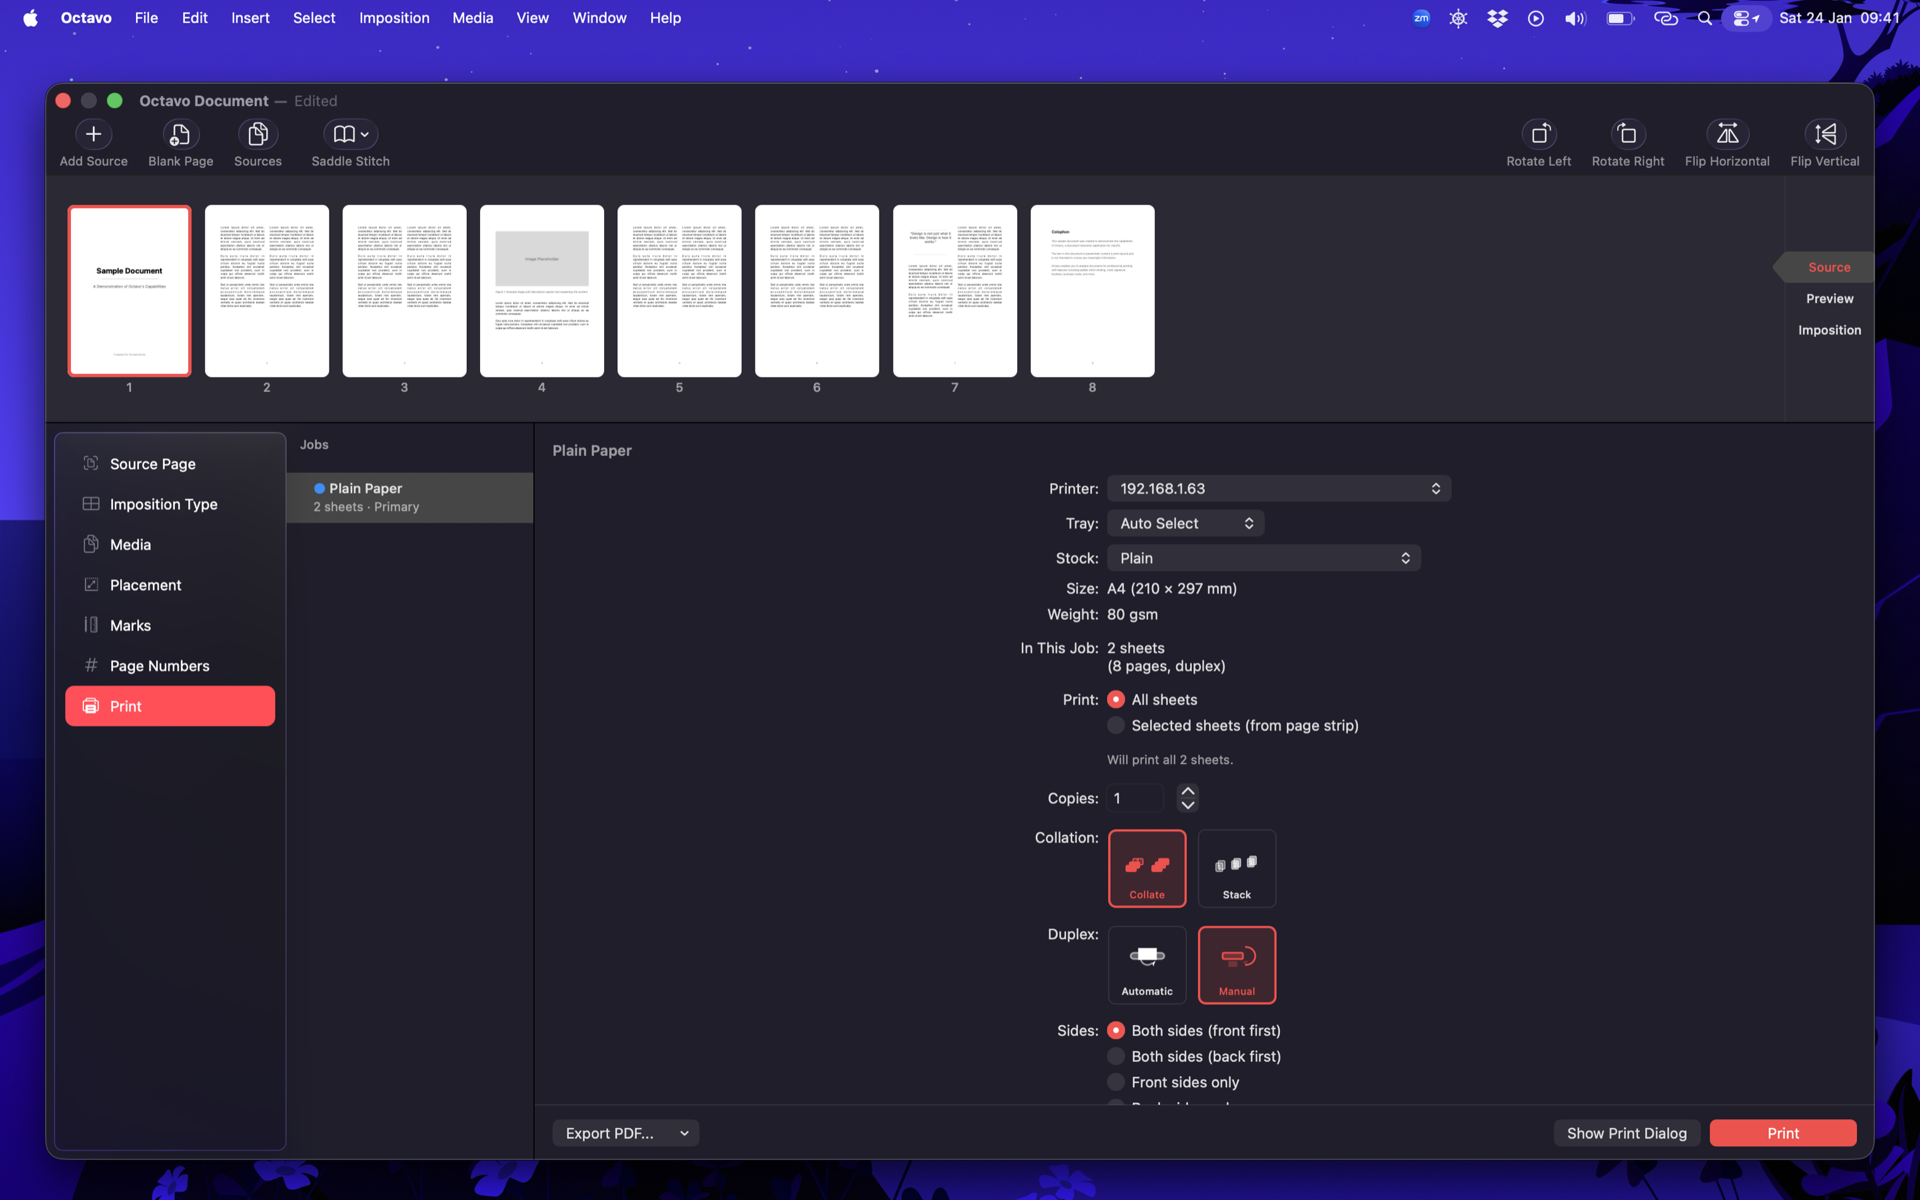This screenshot has height=1200, width=1920.
Task: Open the Printer dropdown showing 192.168.1.63
Action: point(1278,489)
